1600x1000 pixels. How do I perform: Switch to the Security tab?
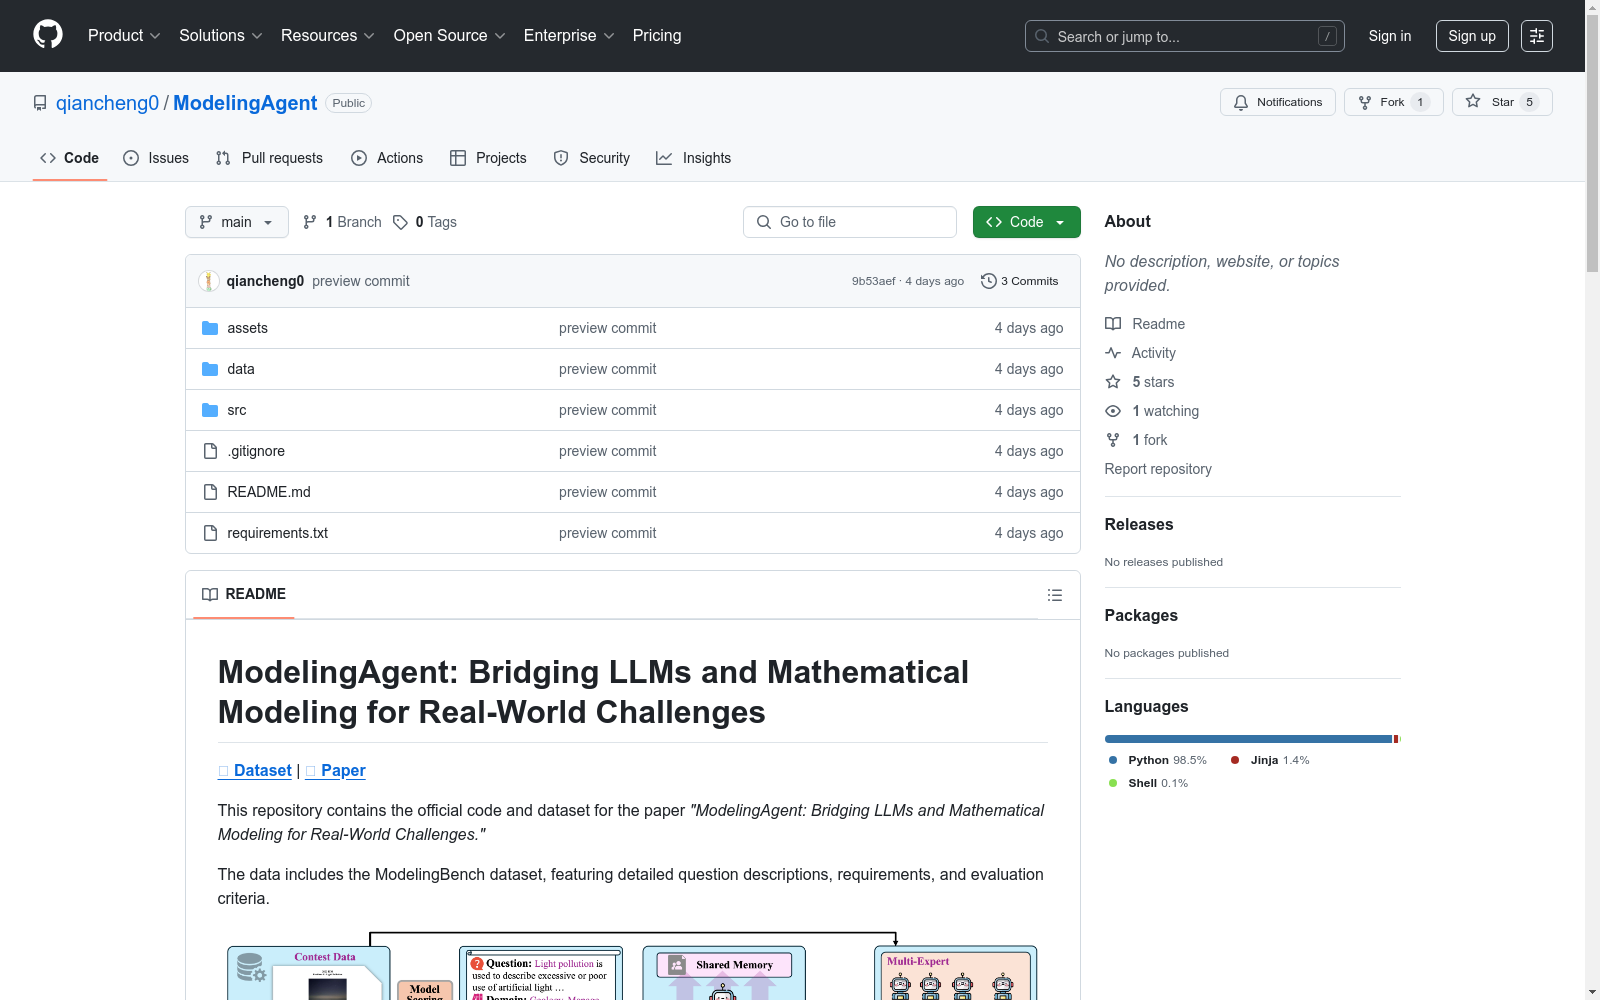(x=592, y=158)
